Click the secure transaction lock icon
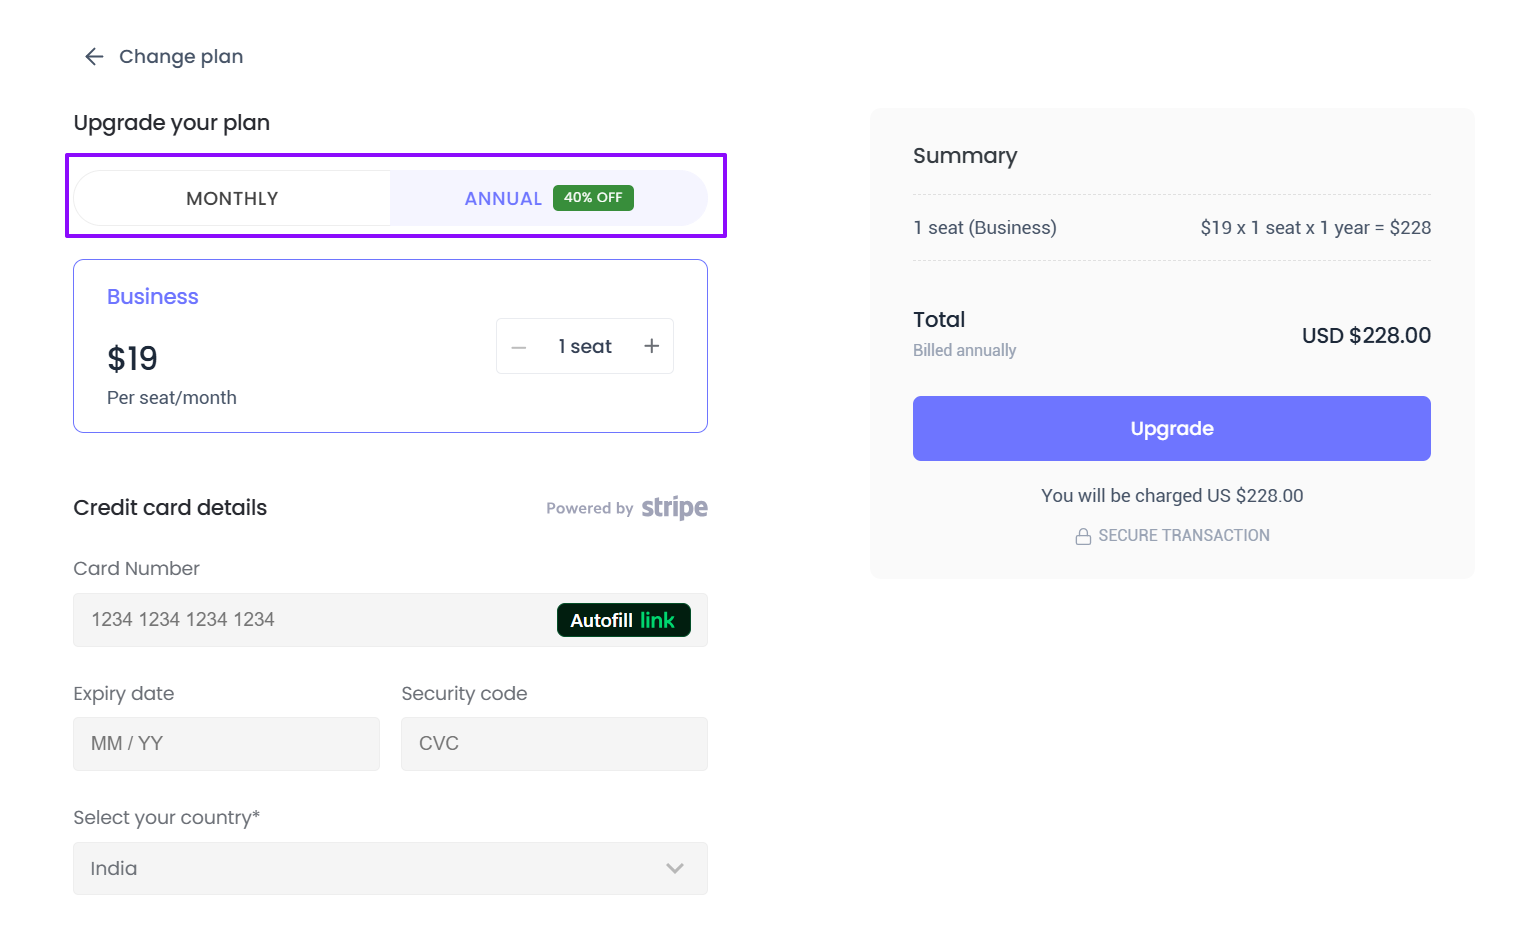This screenshot has height=946, width=1536. [1083, 537]
